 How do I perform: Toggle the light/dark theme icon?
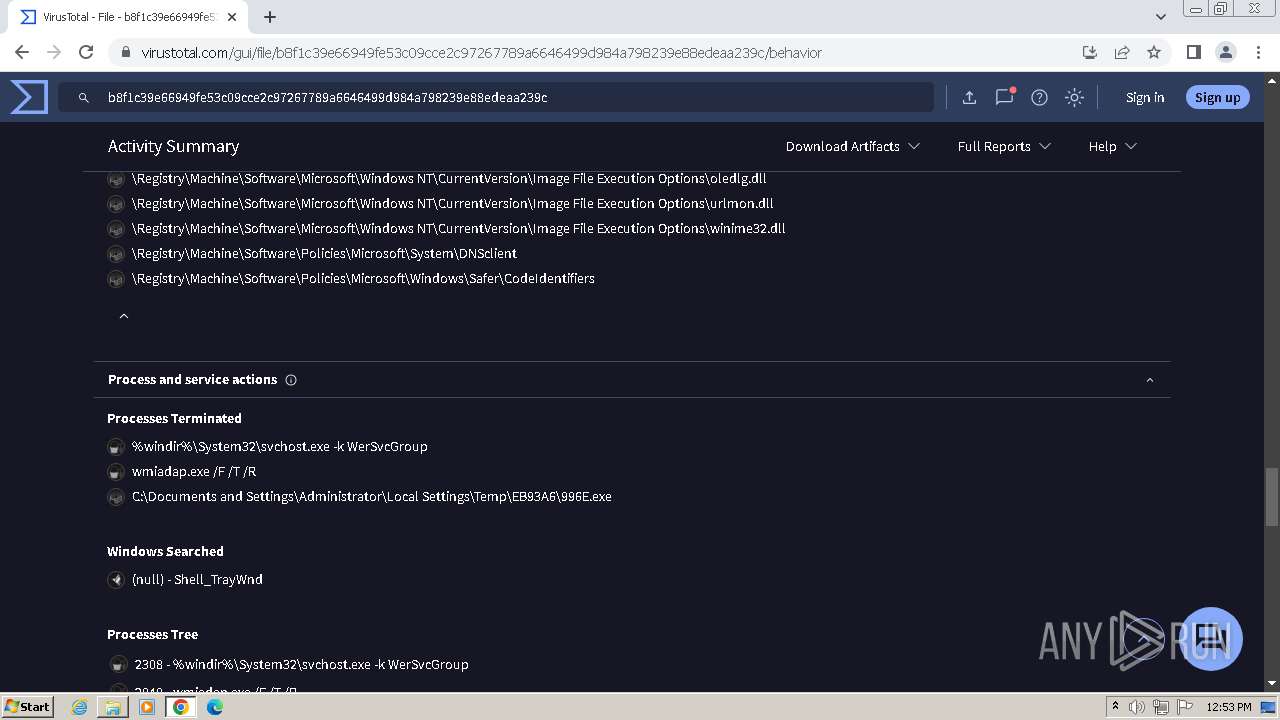[1074, 97]
